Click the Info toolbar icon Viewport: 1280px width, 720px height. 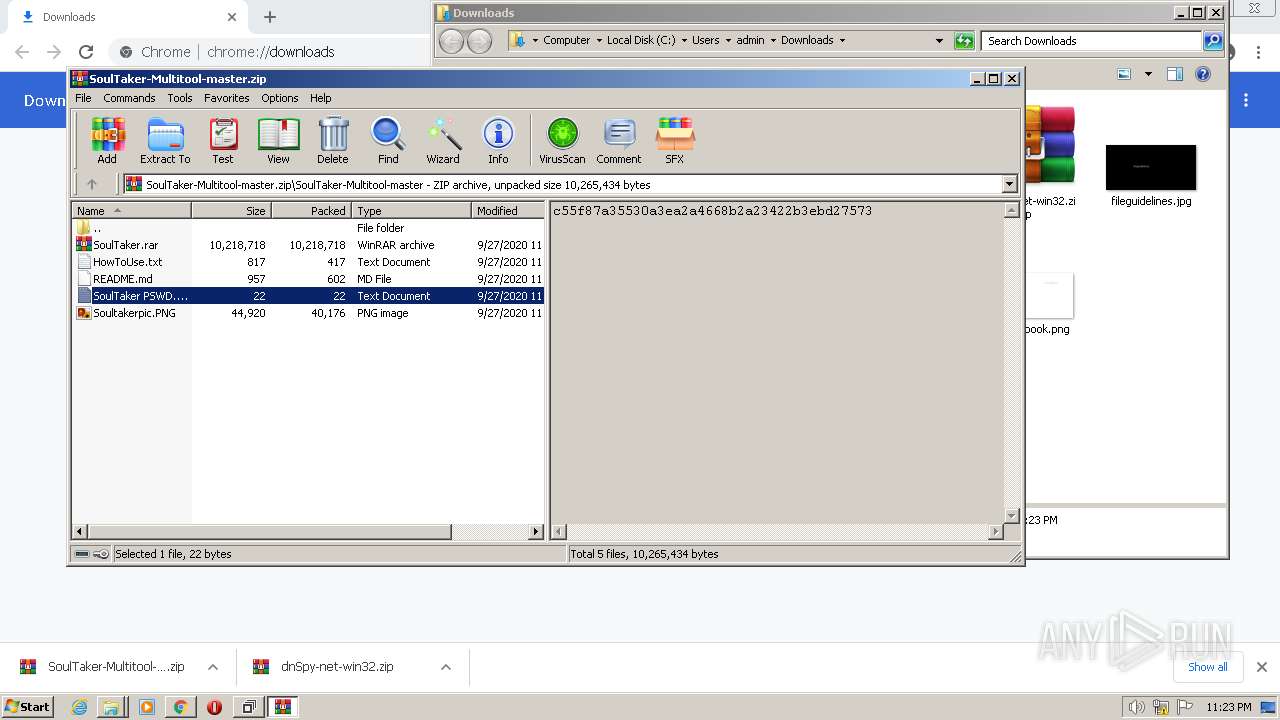[498, 140]
